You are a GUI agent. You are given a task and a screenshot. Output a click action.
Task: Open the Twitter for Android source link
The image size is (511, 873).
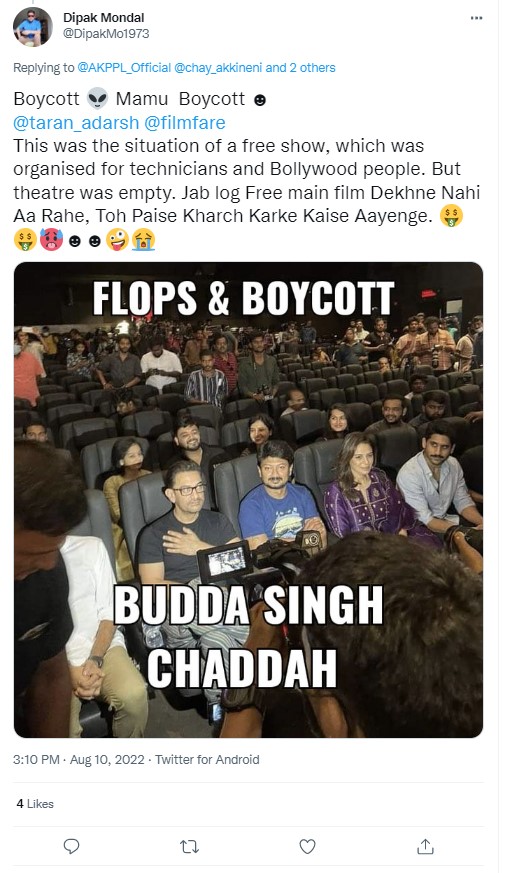pyautogui.click(x=207, y=759)
